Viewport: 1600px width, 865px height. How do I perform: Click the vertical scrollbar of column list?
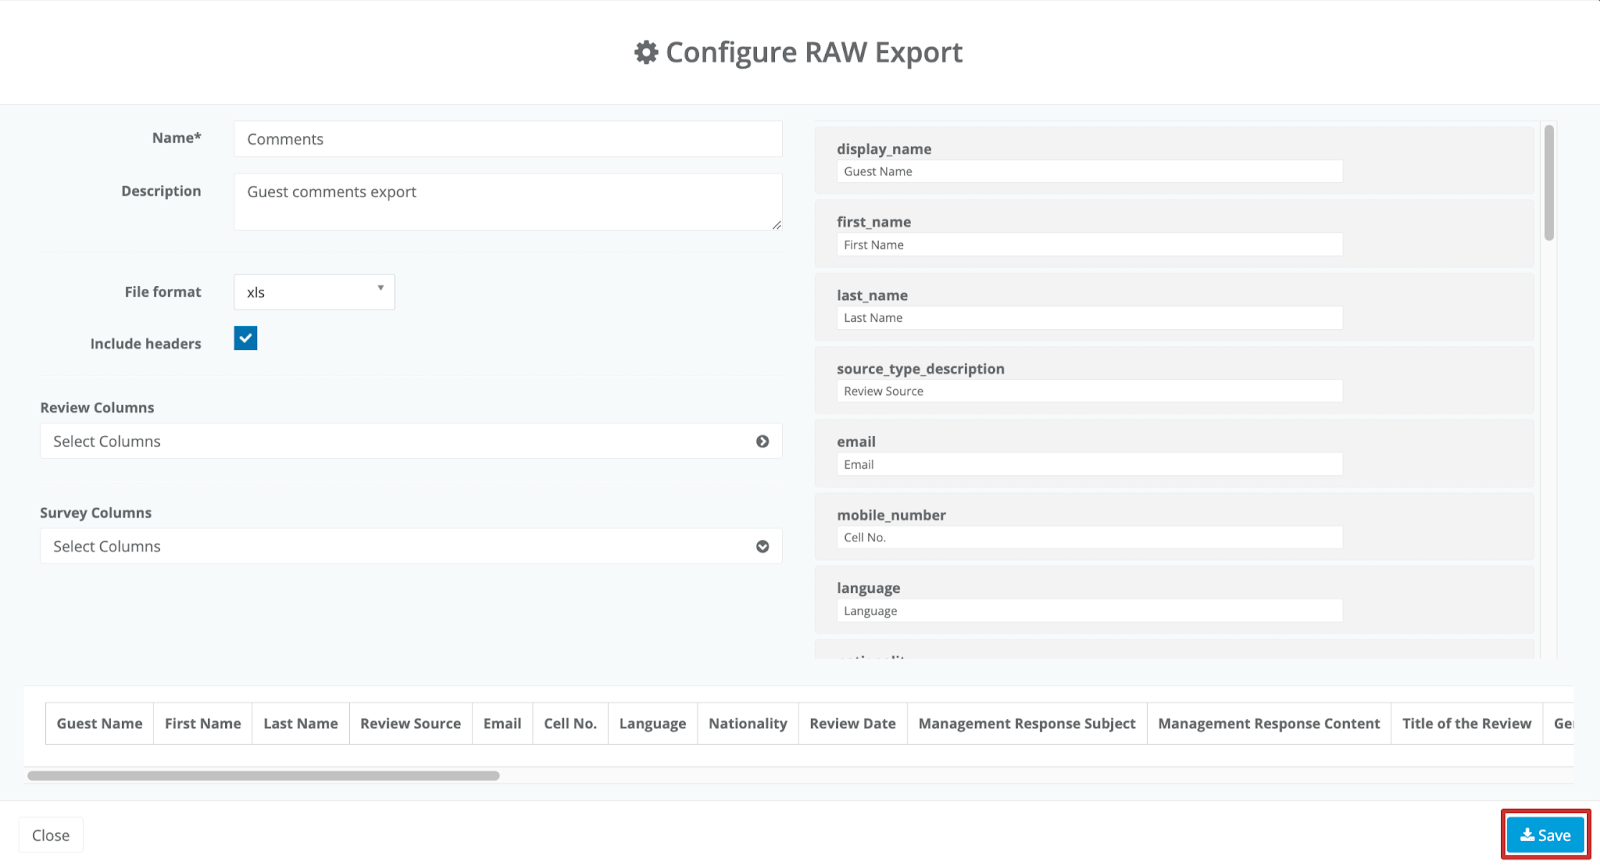1549,183
